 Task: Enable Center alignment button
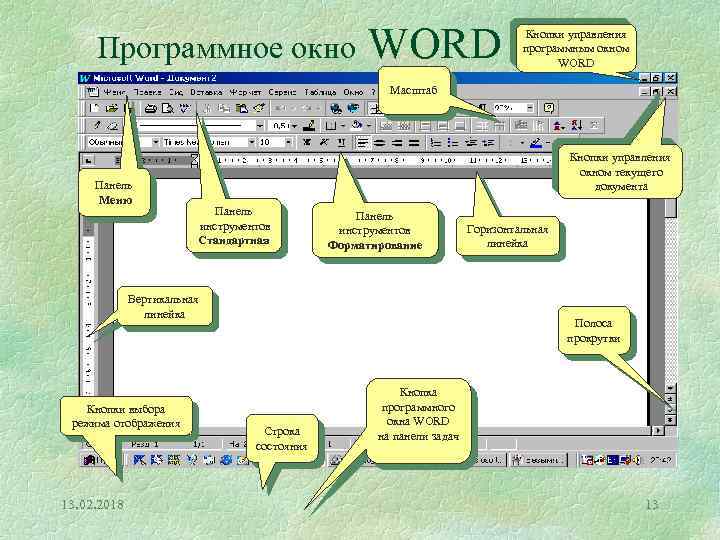(x=380, y=143)
